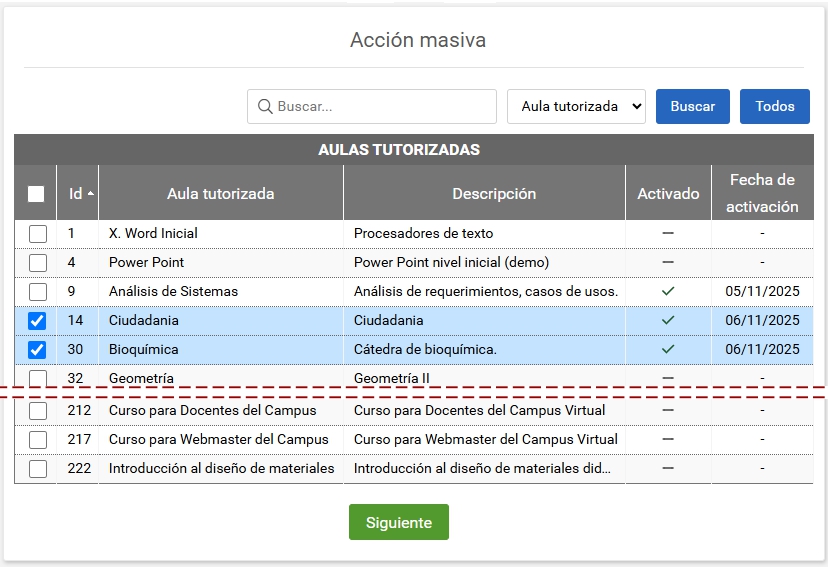Click the green Siguiente button

398,522
